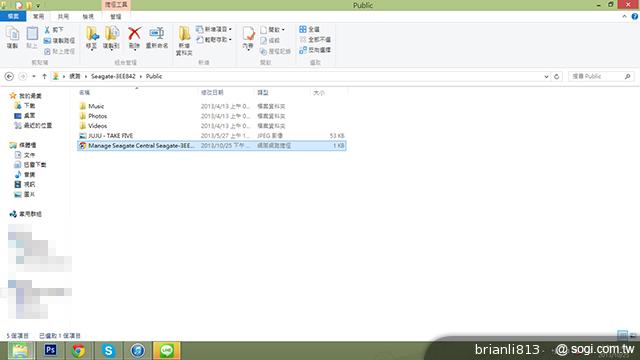Click the Select none button
Image resolution: width=640 pixels, height=360 pixels.
315,40
